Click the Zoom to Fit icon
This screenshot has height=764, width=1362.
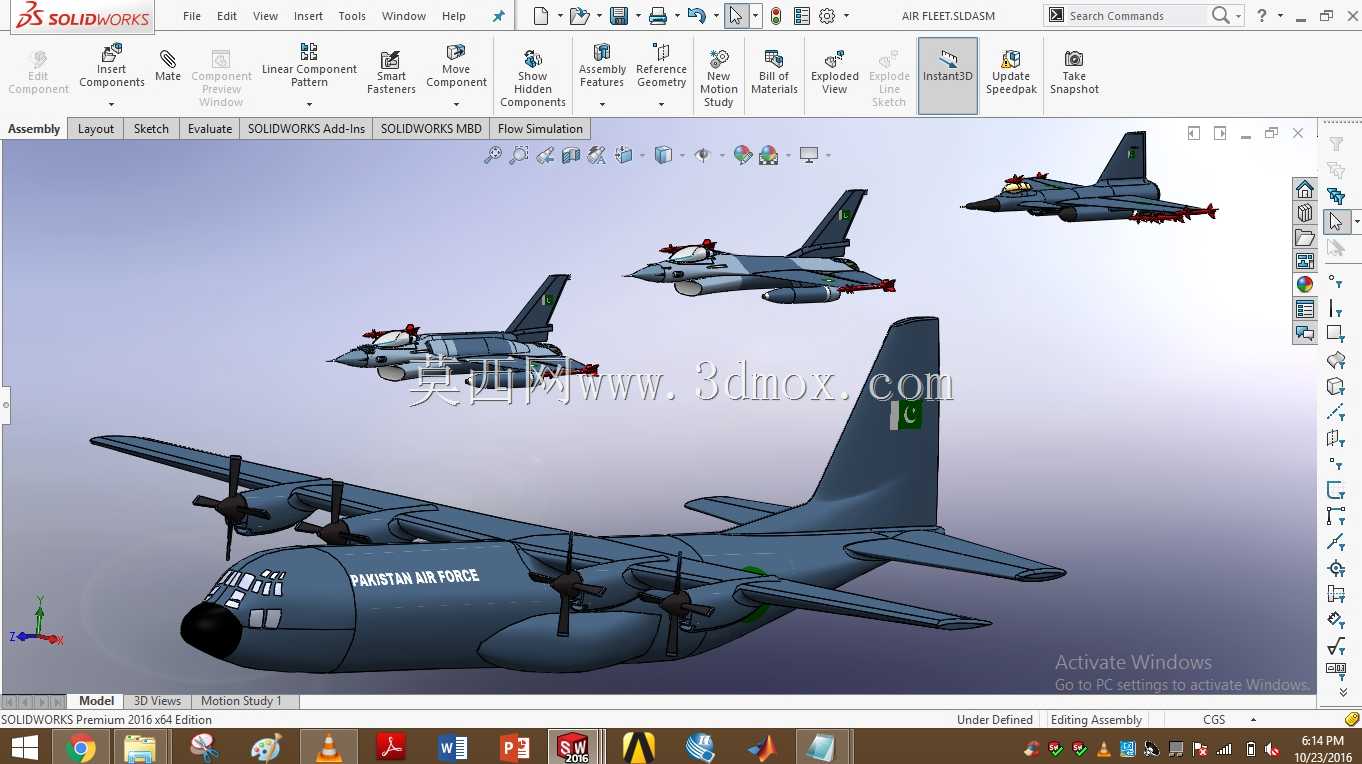[x=493, y=155]
